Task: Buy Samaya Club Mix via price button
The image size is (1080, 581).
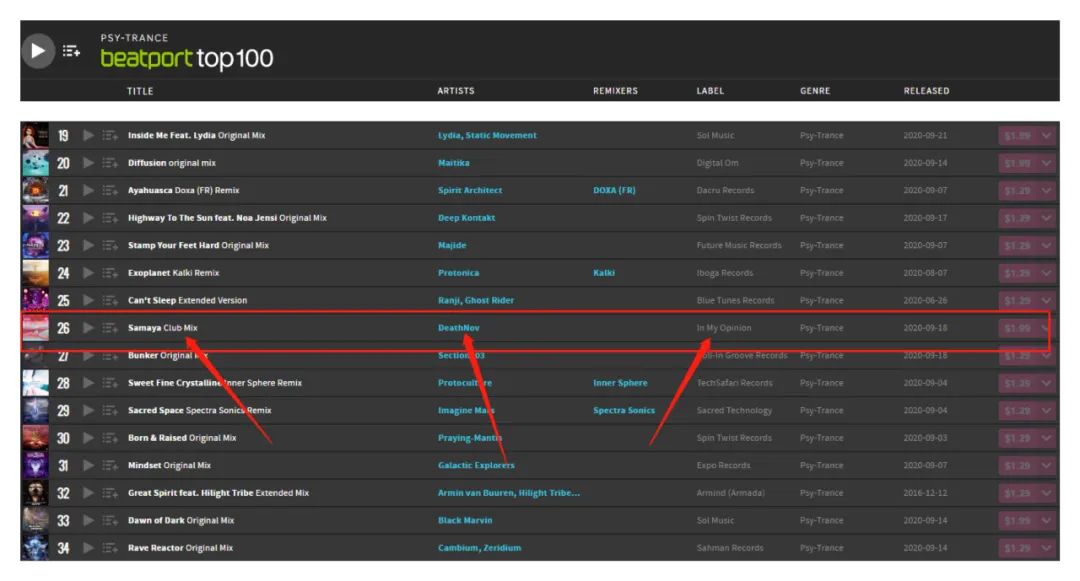Action: (1018, 328)
